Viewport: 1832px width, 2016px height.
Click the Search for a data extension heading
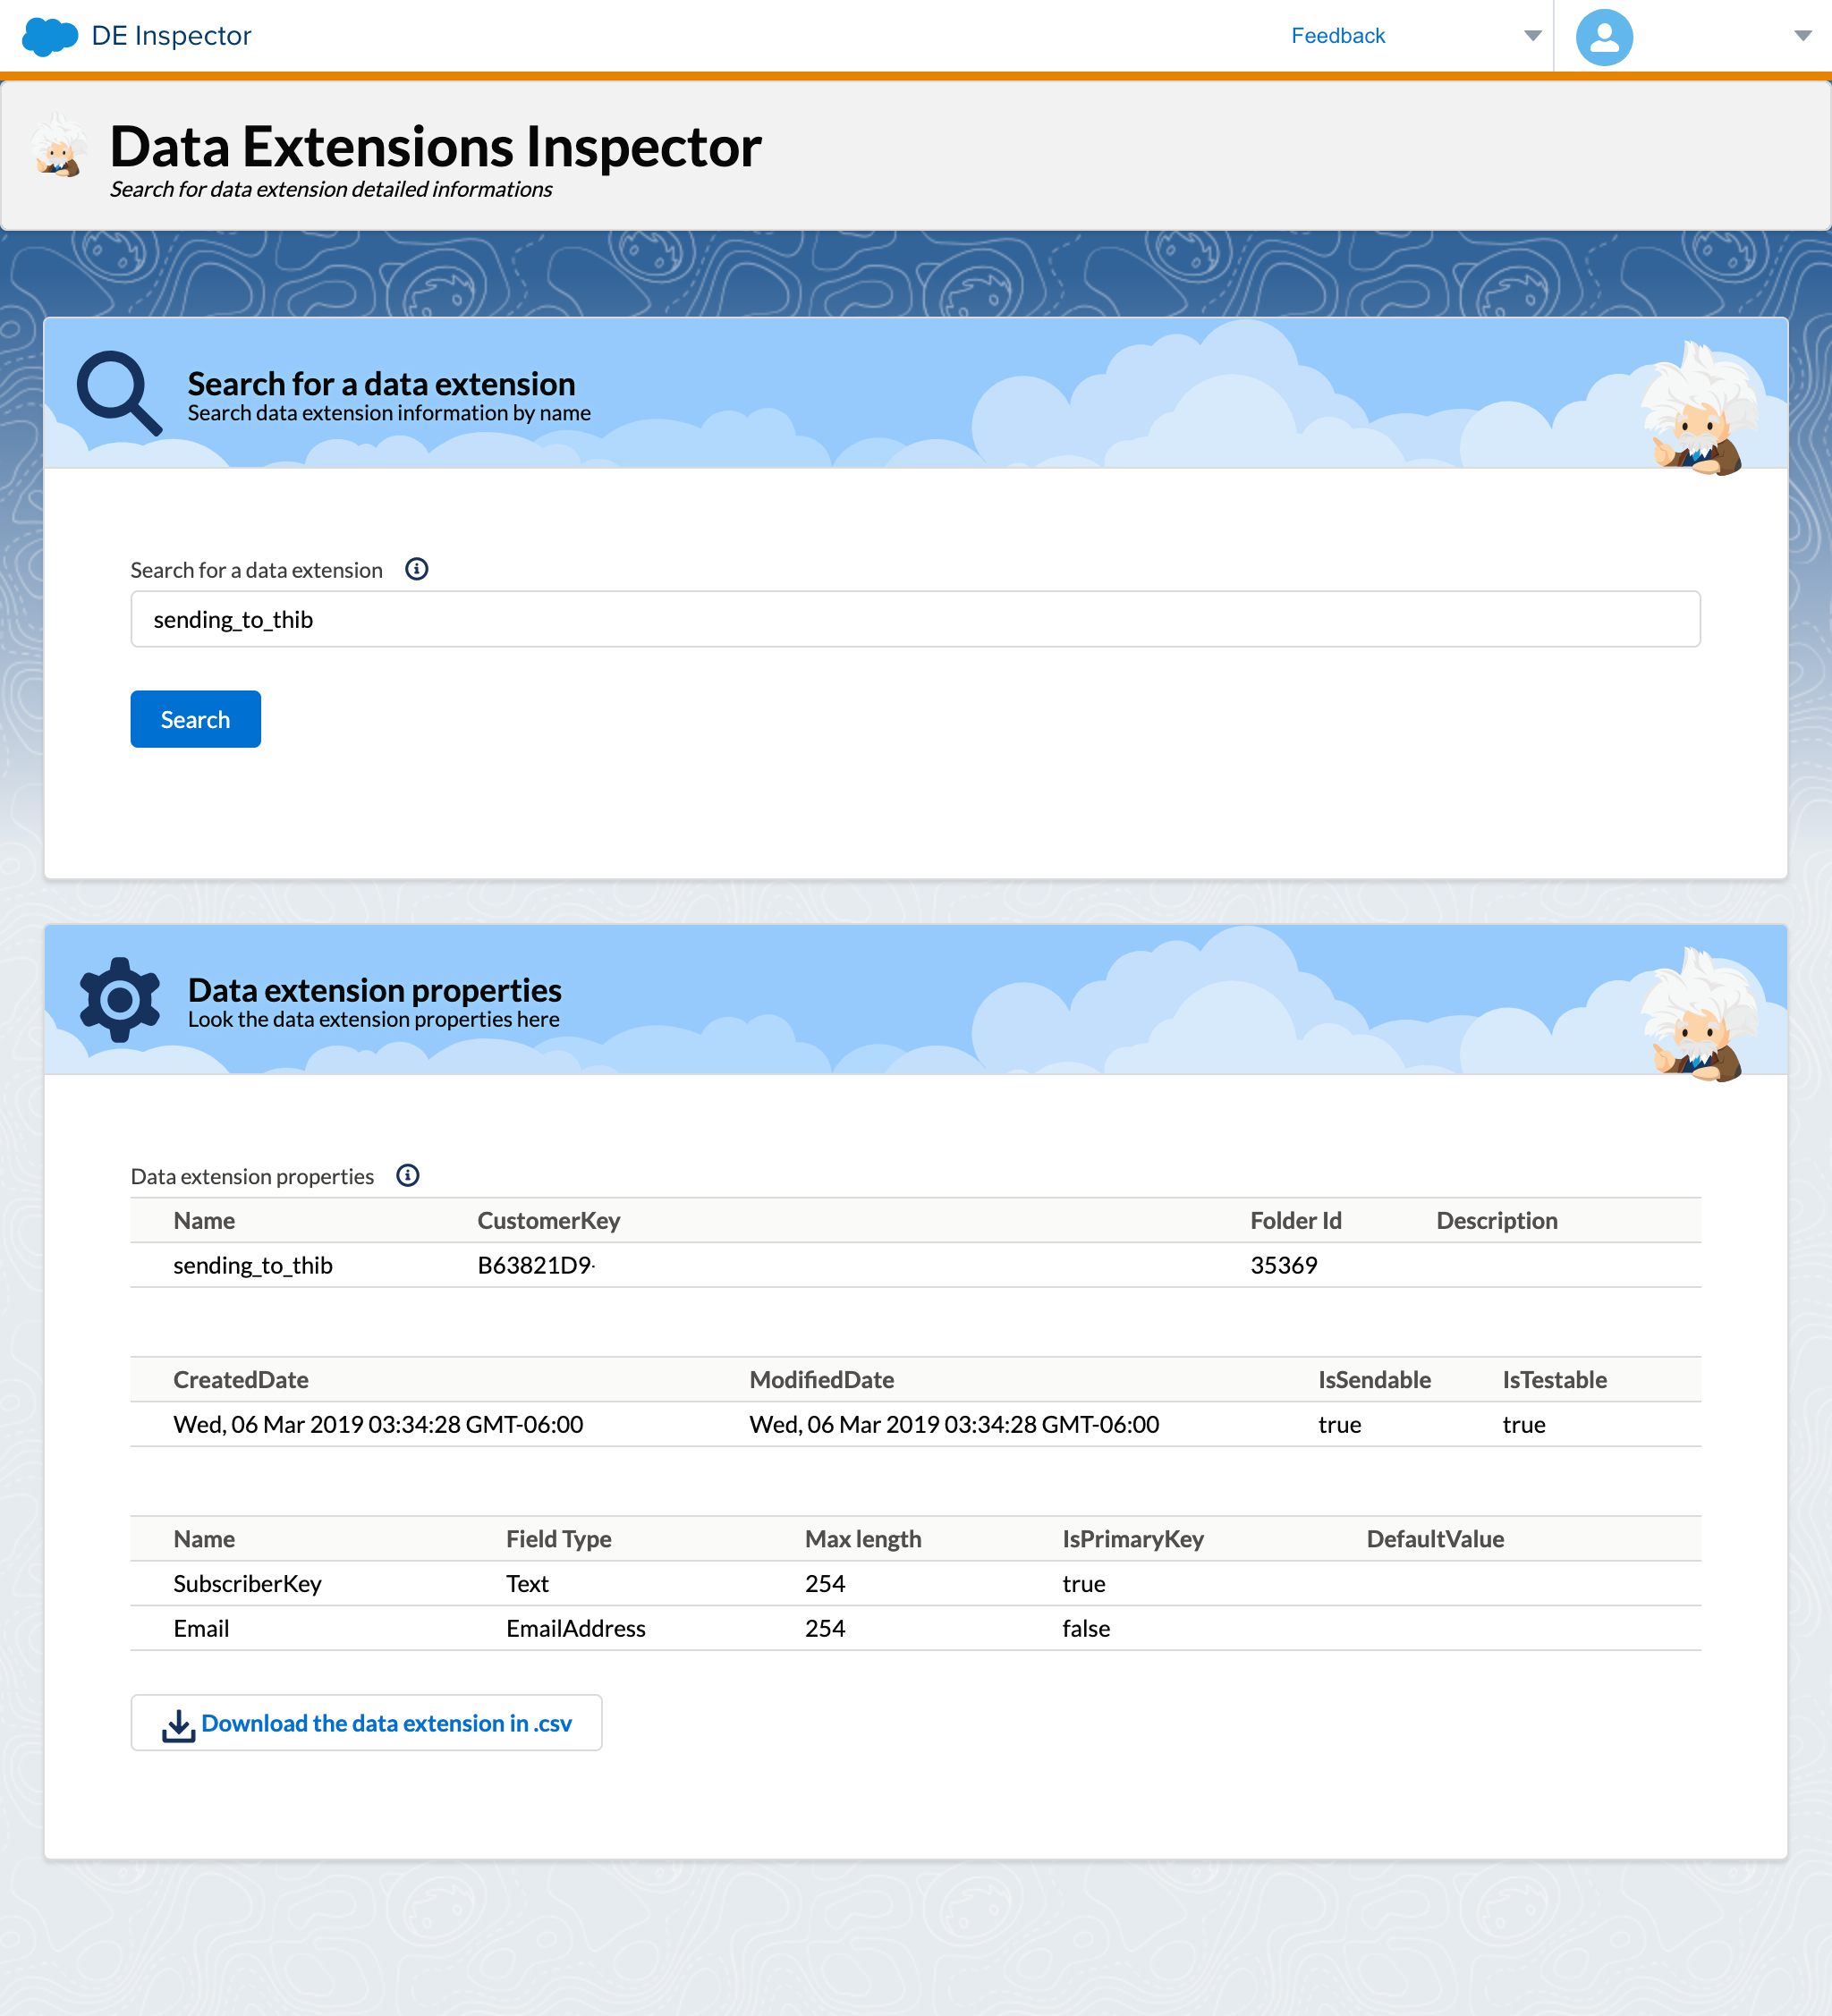point(381,383)
